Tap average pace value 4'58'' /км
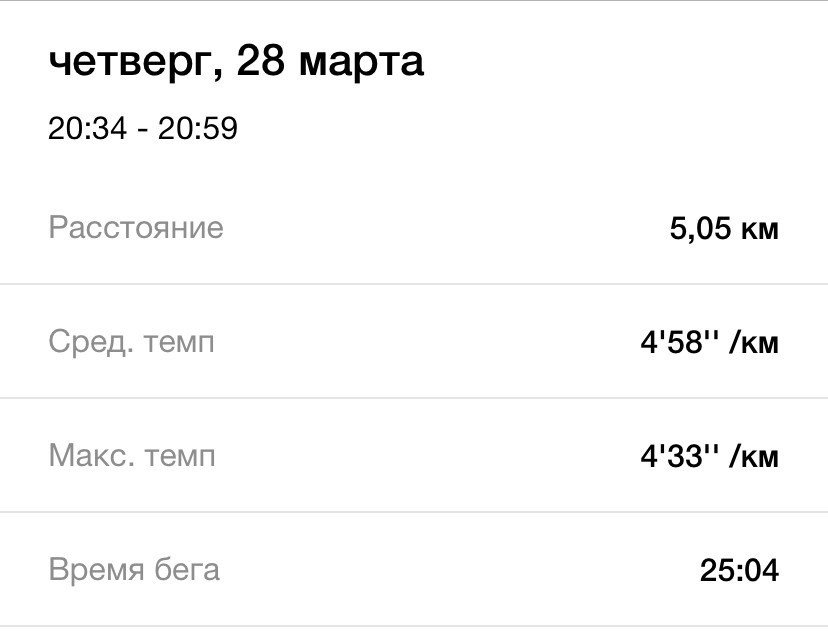The image size is (828, 636). point(710,342)
